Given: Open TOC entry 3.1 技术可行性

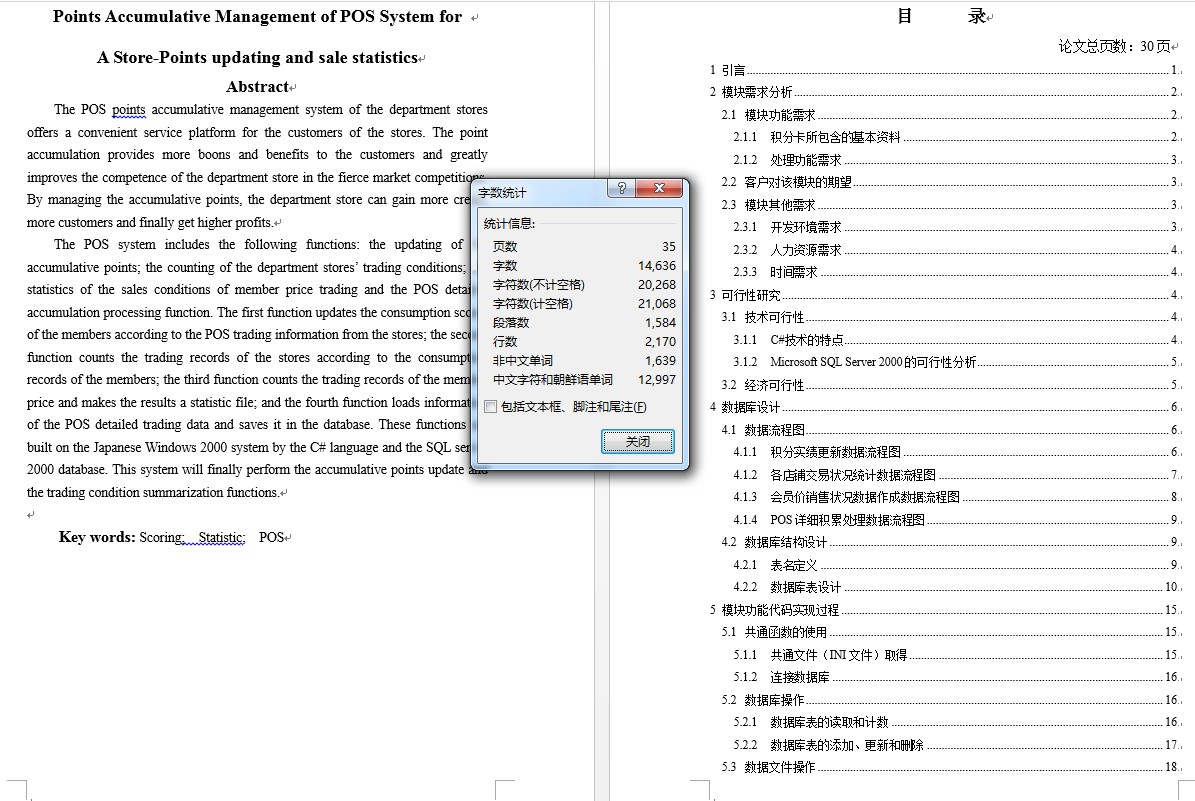Looking at the screenshot, I should click(x=950, y=317).
